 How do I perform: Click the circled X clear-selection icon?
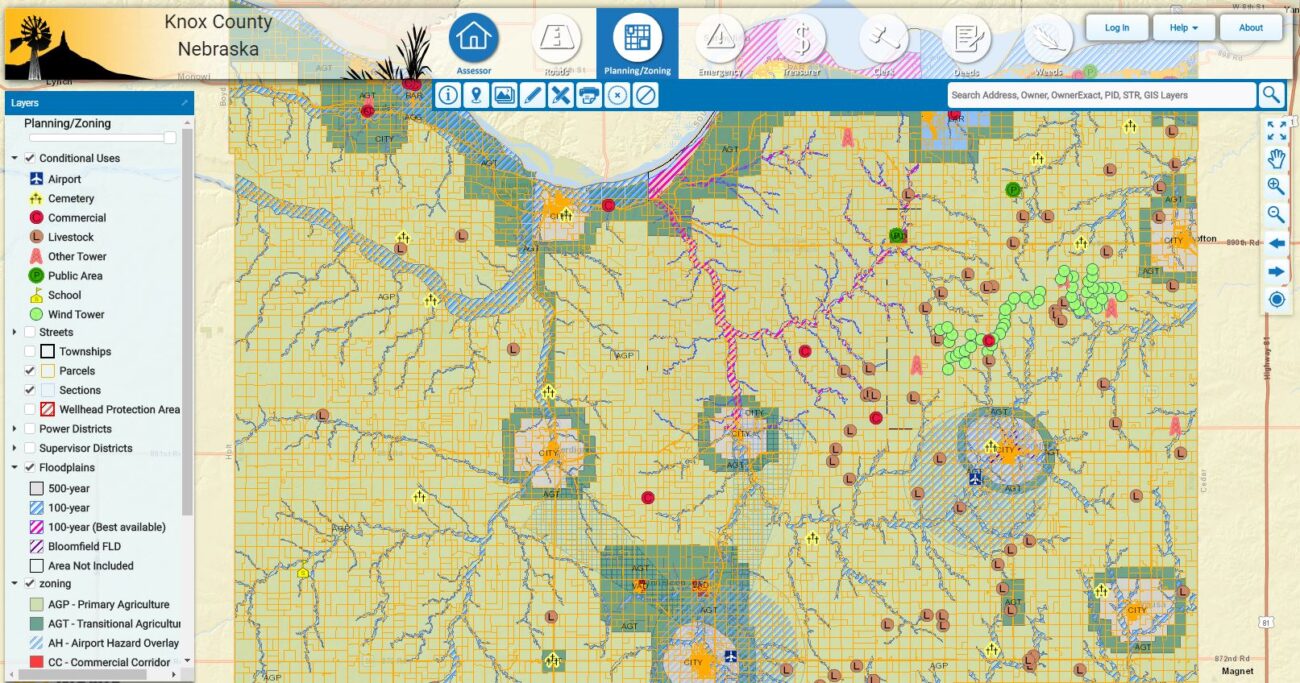click(617, 96)
